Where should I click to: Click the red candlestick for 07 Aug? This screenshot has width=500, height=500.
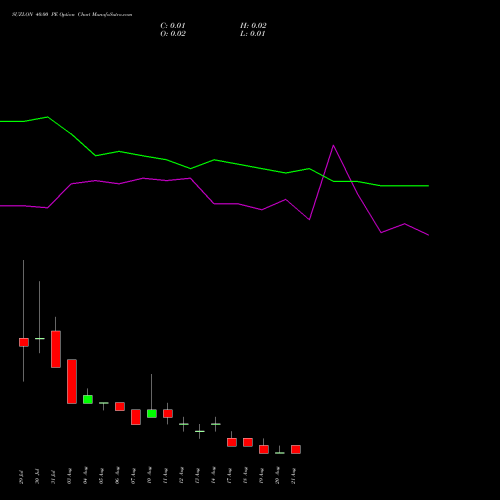tap(136, 417)
